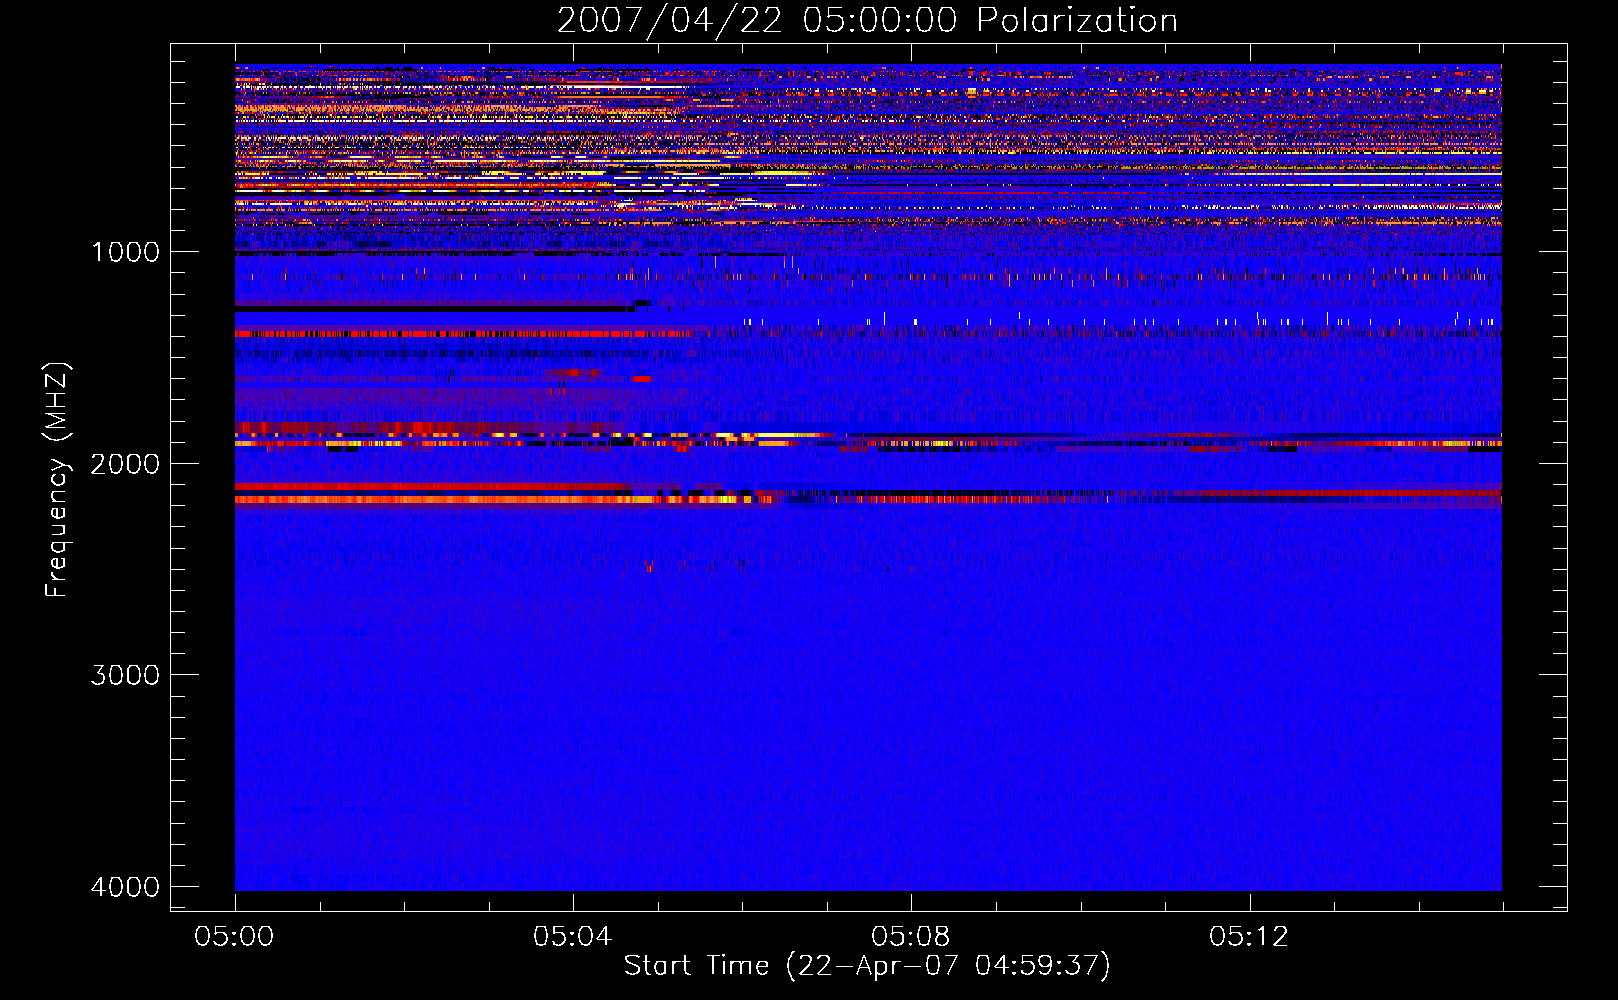
Task: Select the 'Frequency (MHZ)' axis label
Action: tap(57, 480)
